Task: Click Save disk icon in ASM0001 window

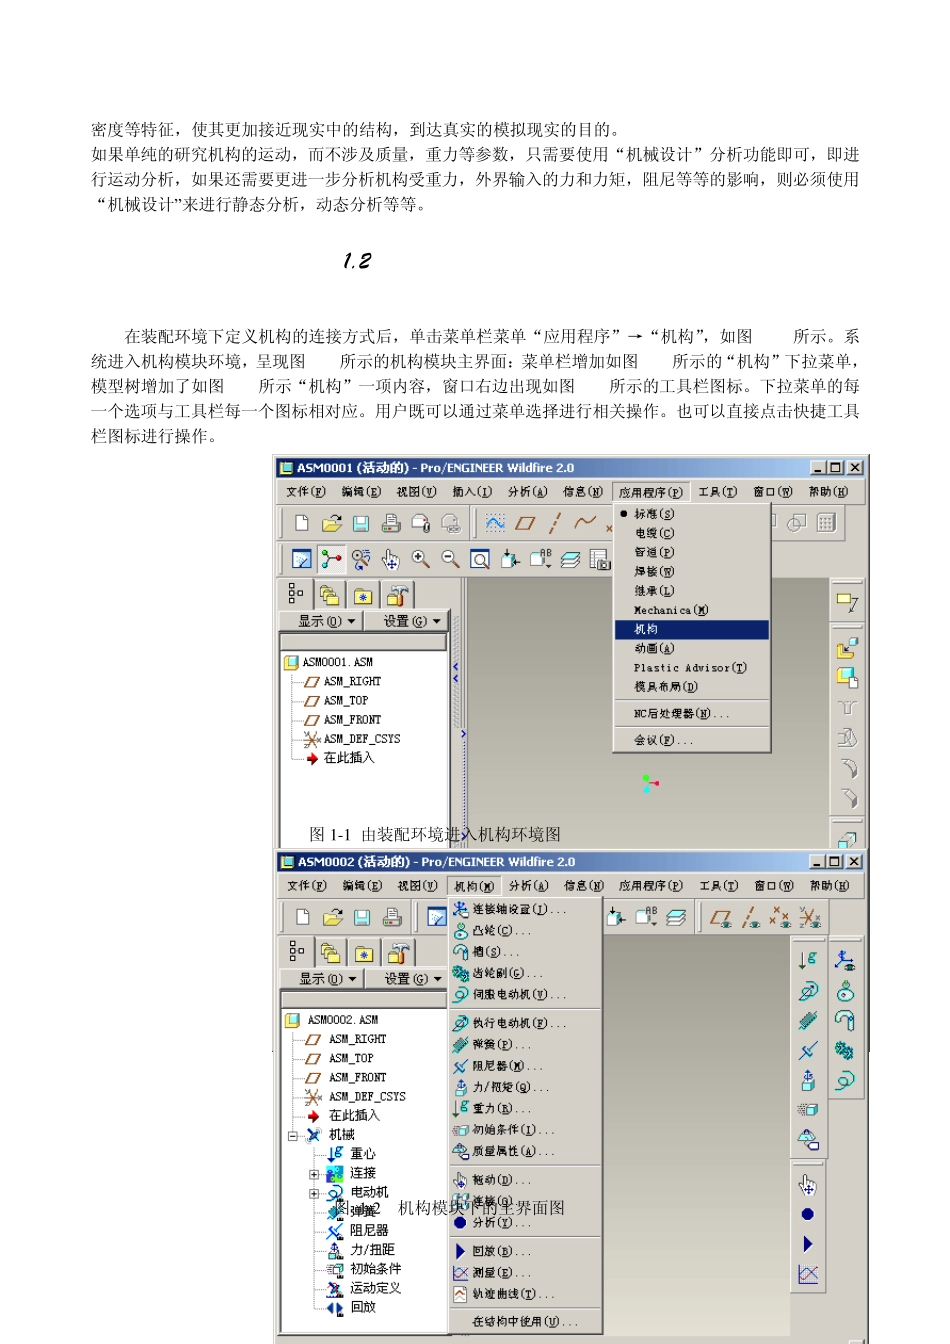Action: [x=361, y=523]
